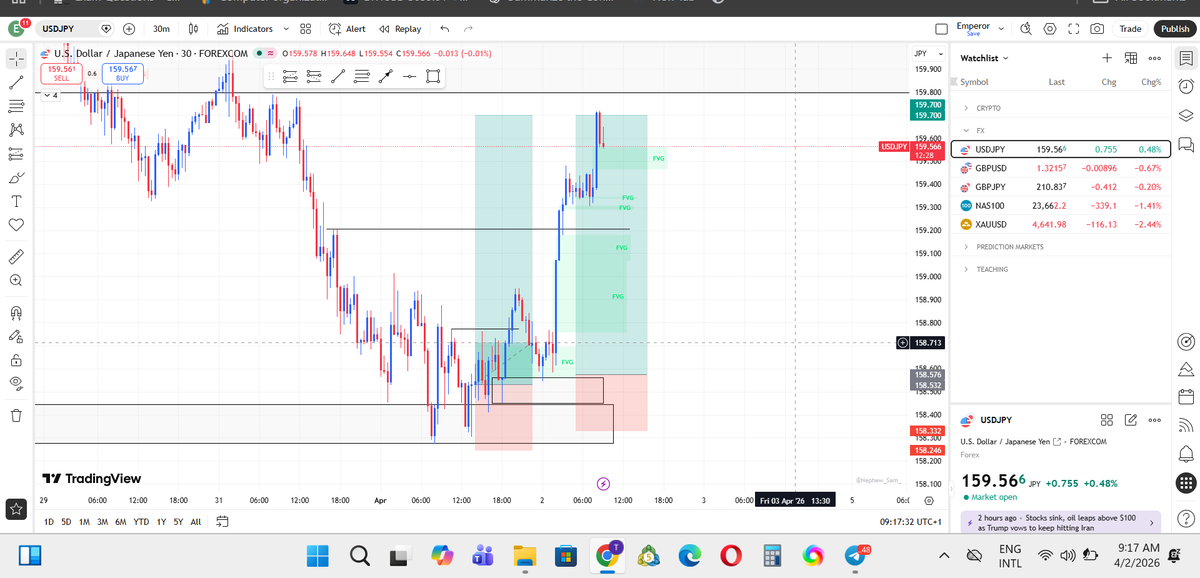
Task: Open the Telegram taskbar icon
Action: (x=856, y=554)
